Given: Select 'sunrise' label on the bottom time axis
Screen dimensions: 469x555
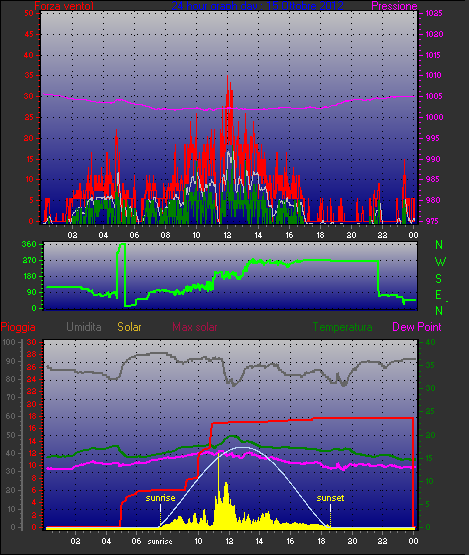Looking at the screenshot, I should [160, 541].
